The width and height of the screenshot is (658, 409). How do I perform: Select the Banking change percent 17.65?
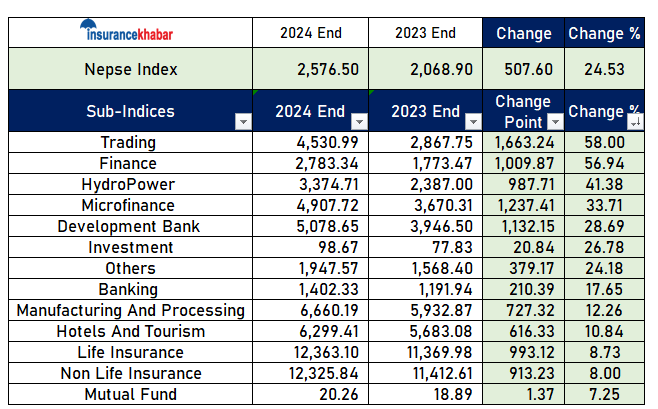coord(605,289)
